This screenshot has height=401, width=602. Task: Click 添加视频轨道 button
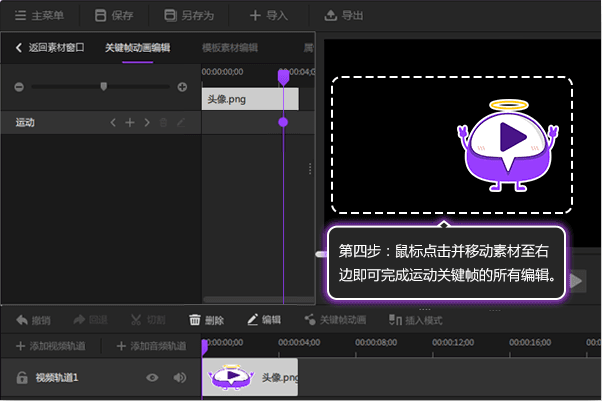click(x=49, y=346)
